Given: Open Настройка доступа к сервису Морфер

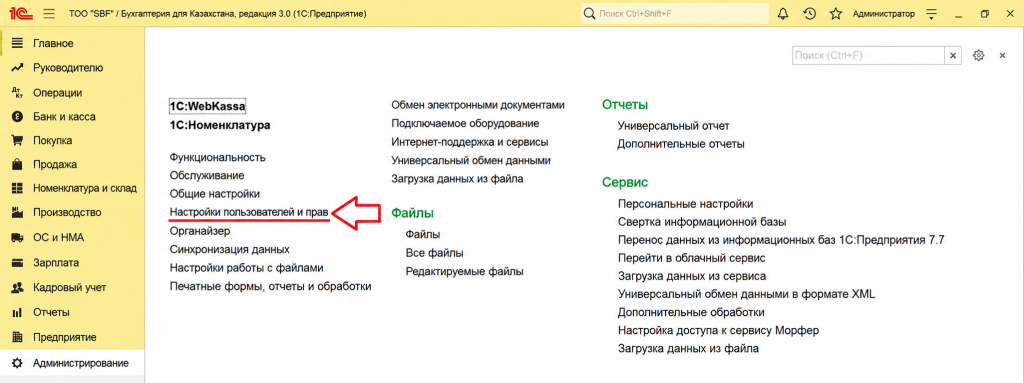Looking at the screenshot, I should tap(718, 331).
